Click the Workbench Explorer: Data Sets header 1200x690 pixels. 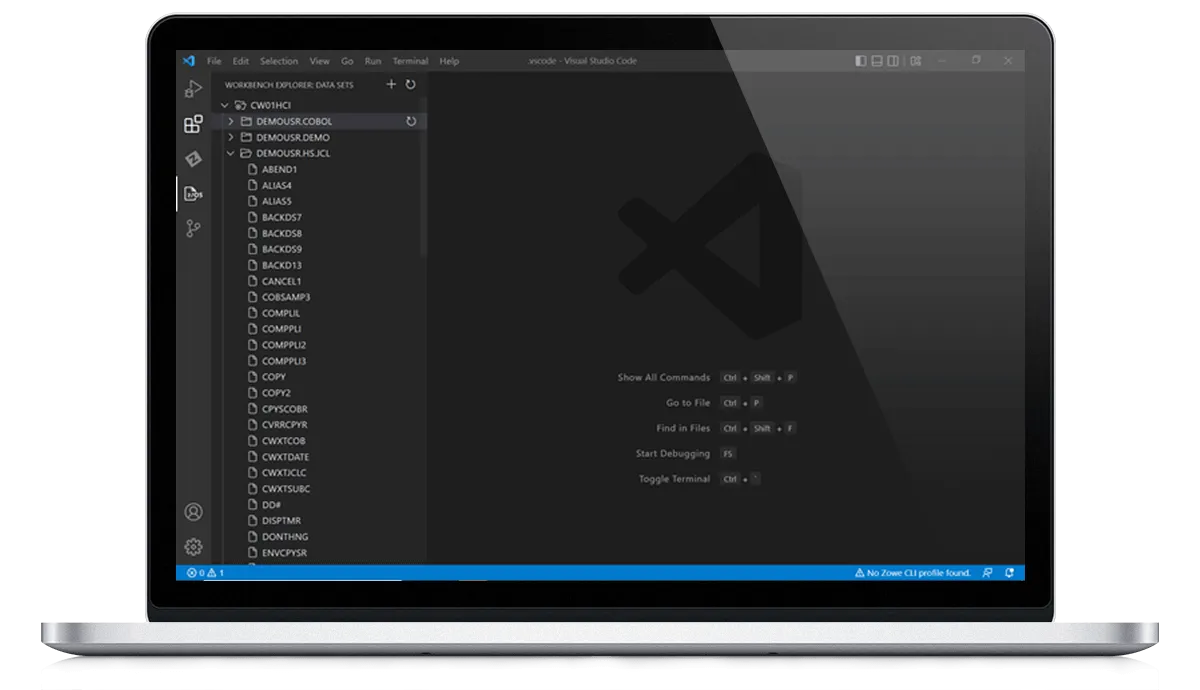pyautogui.click(x=289, y=85)
